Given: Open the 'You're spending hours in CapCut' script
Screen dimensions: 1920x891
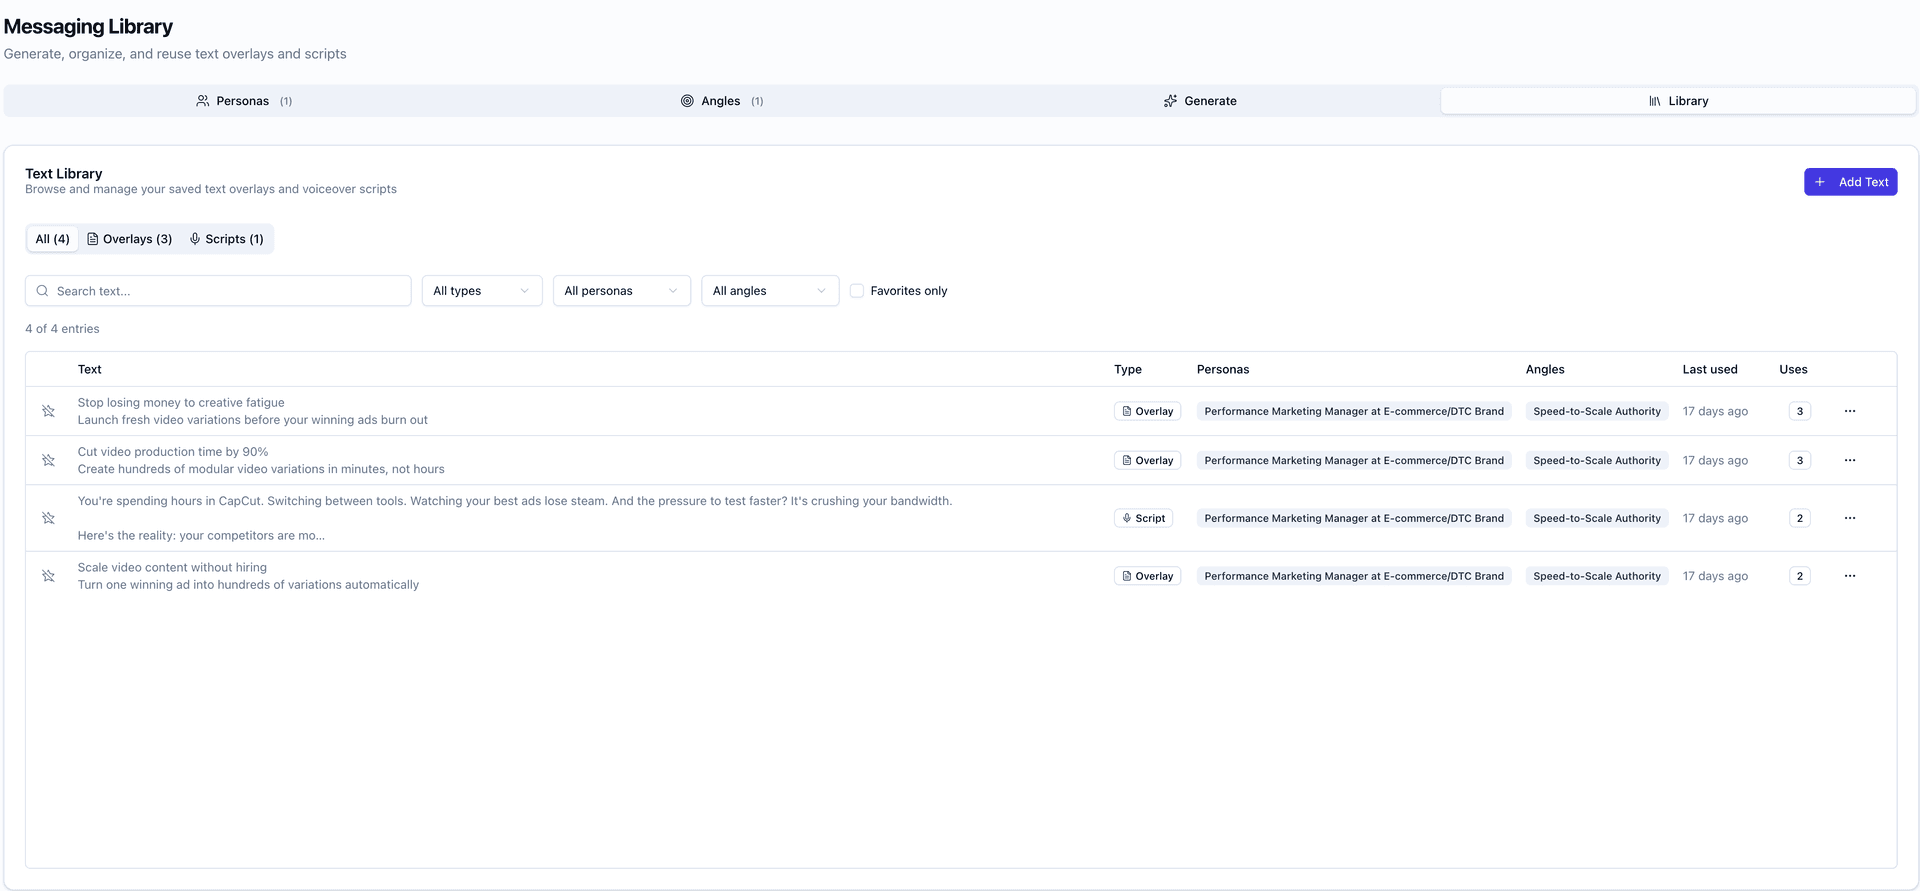Looking at the screenshot, I should [515, 518].
